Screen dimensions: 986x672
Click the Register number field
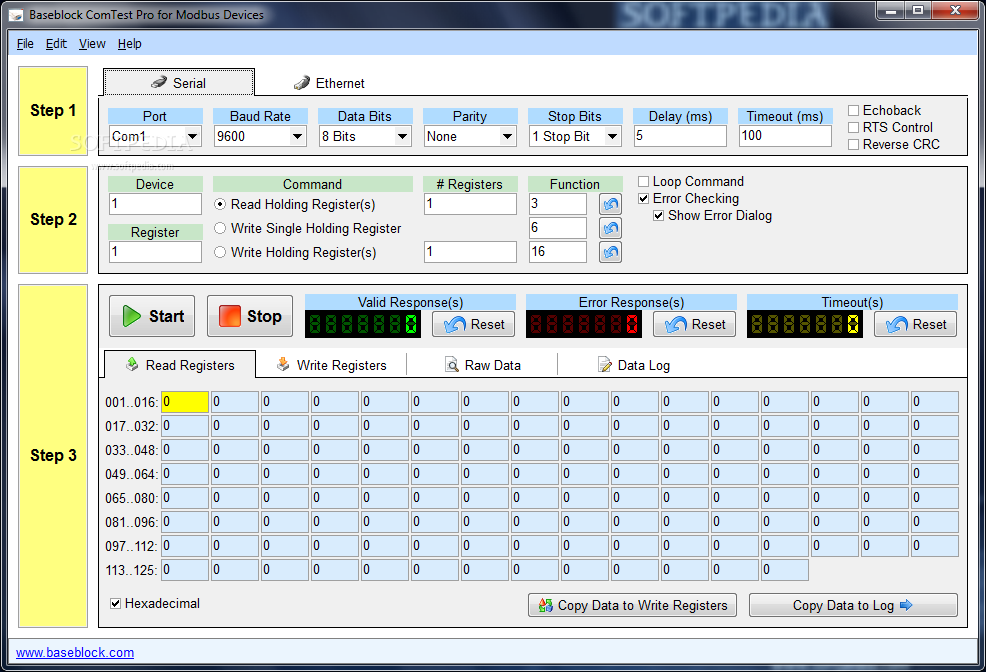tap(155, 252)
